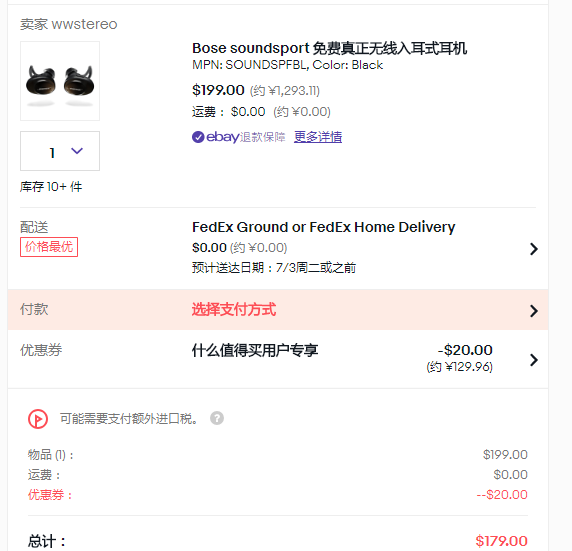Click the 价格最优 badge
572x551 pixels.
point(49,247)
